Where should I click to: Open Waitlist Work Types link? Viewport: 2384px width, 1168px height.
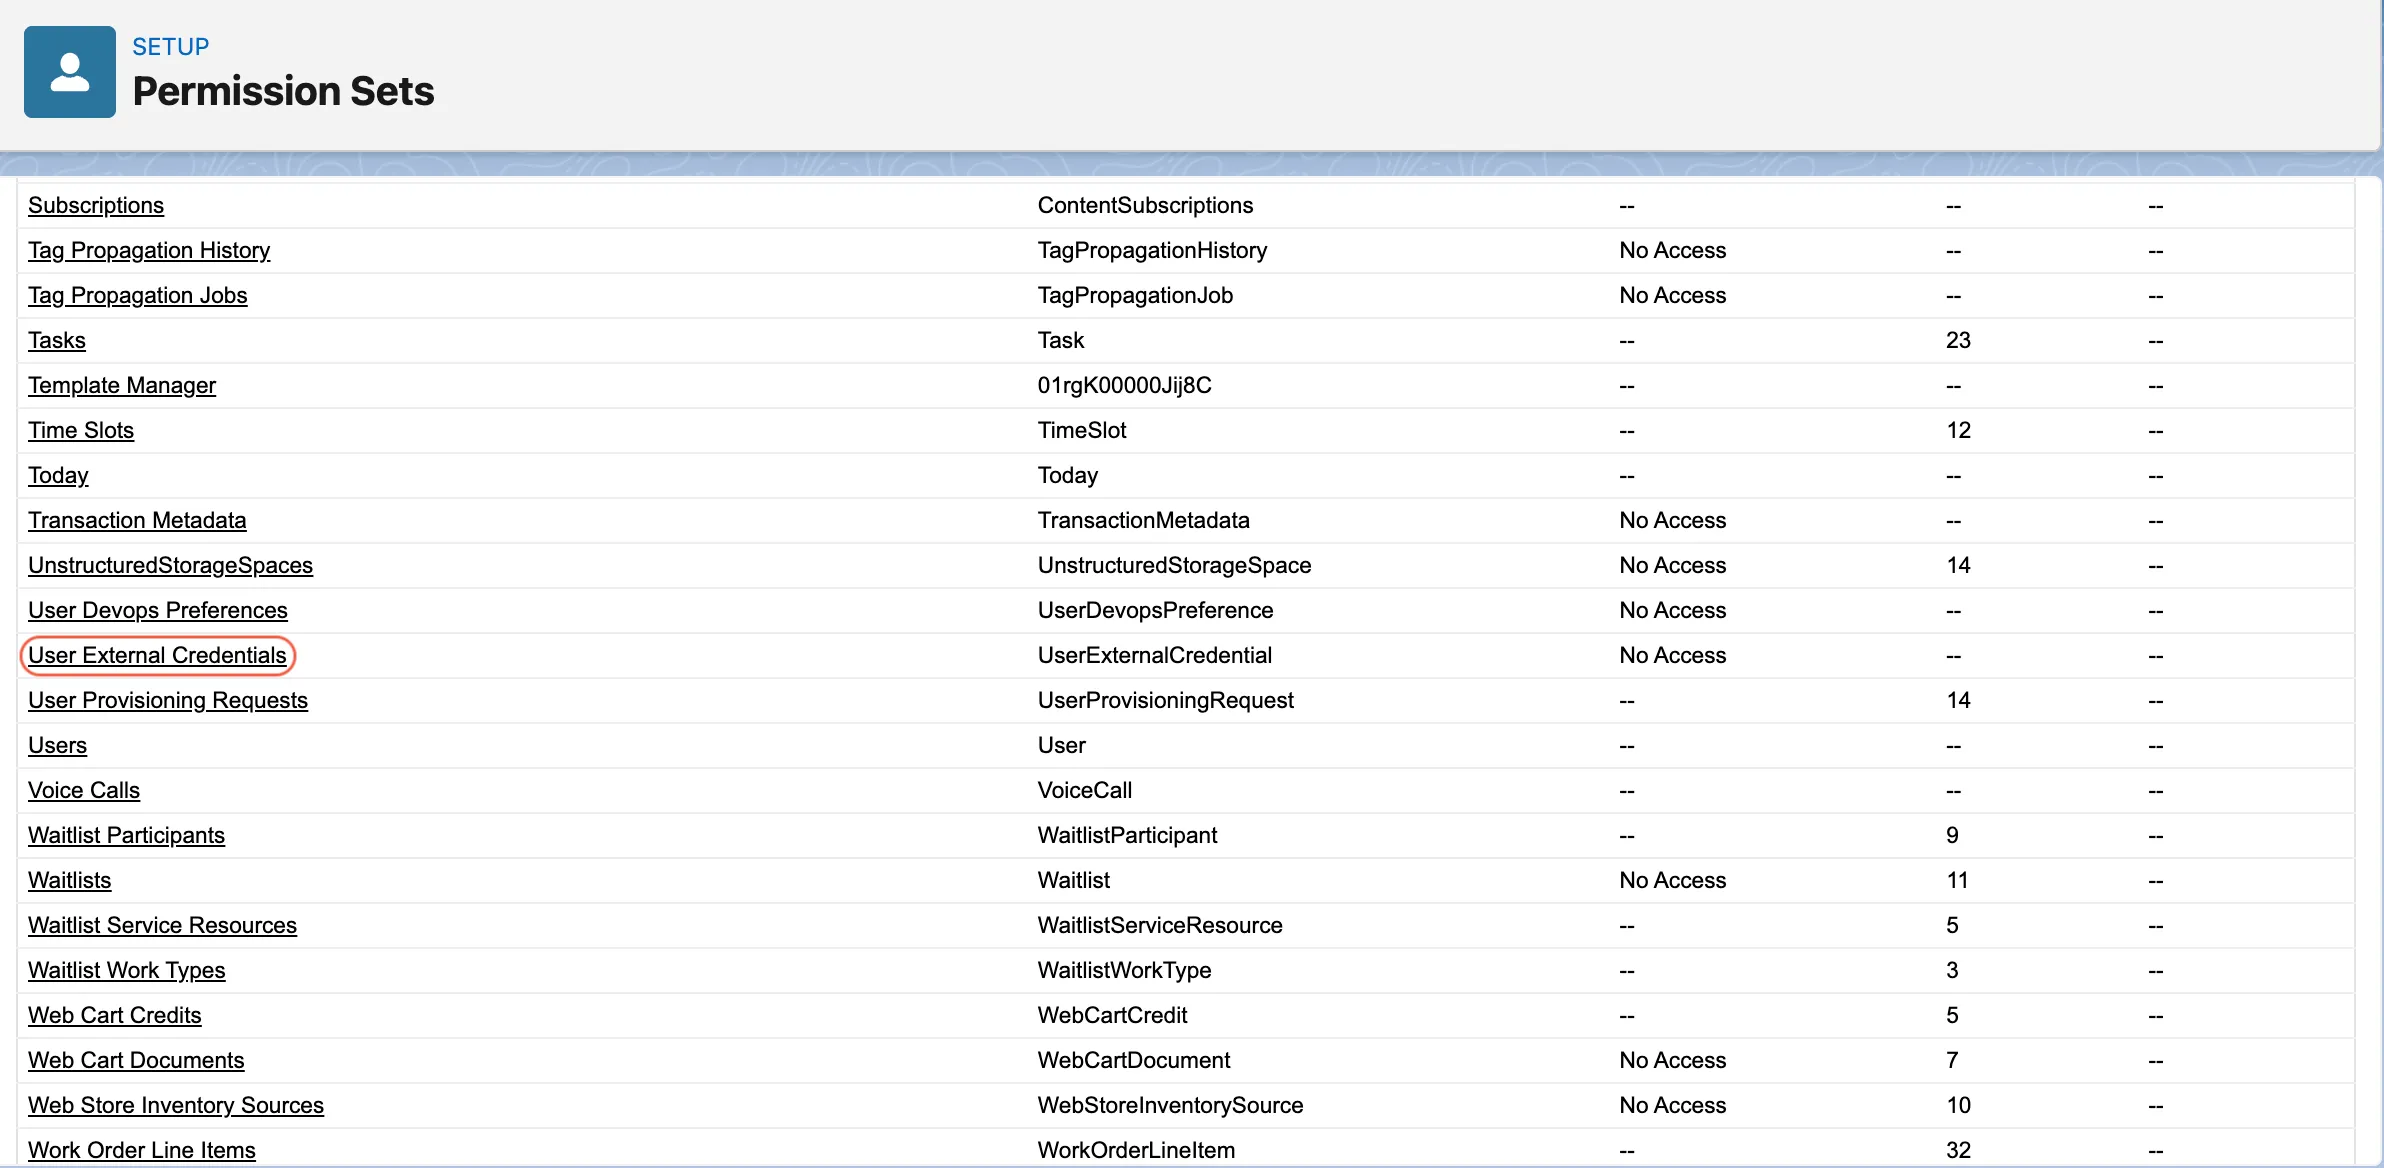coord(127,970)
